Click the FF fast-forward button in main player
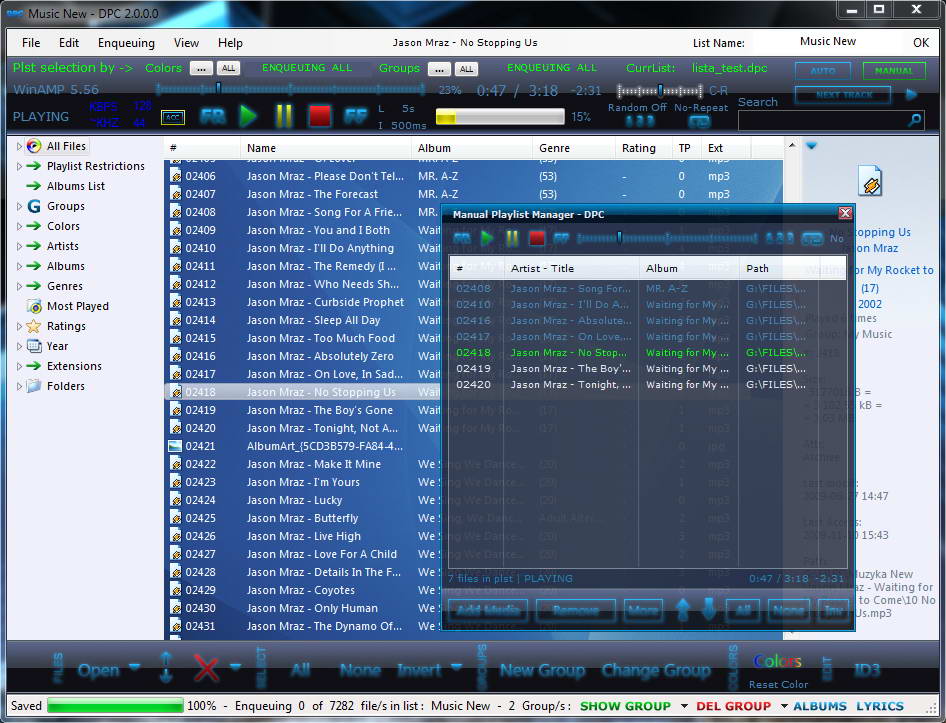The width and height of the screenshot is (946, 723). 355,116
